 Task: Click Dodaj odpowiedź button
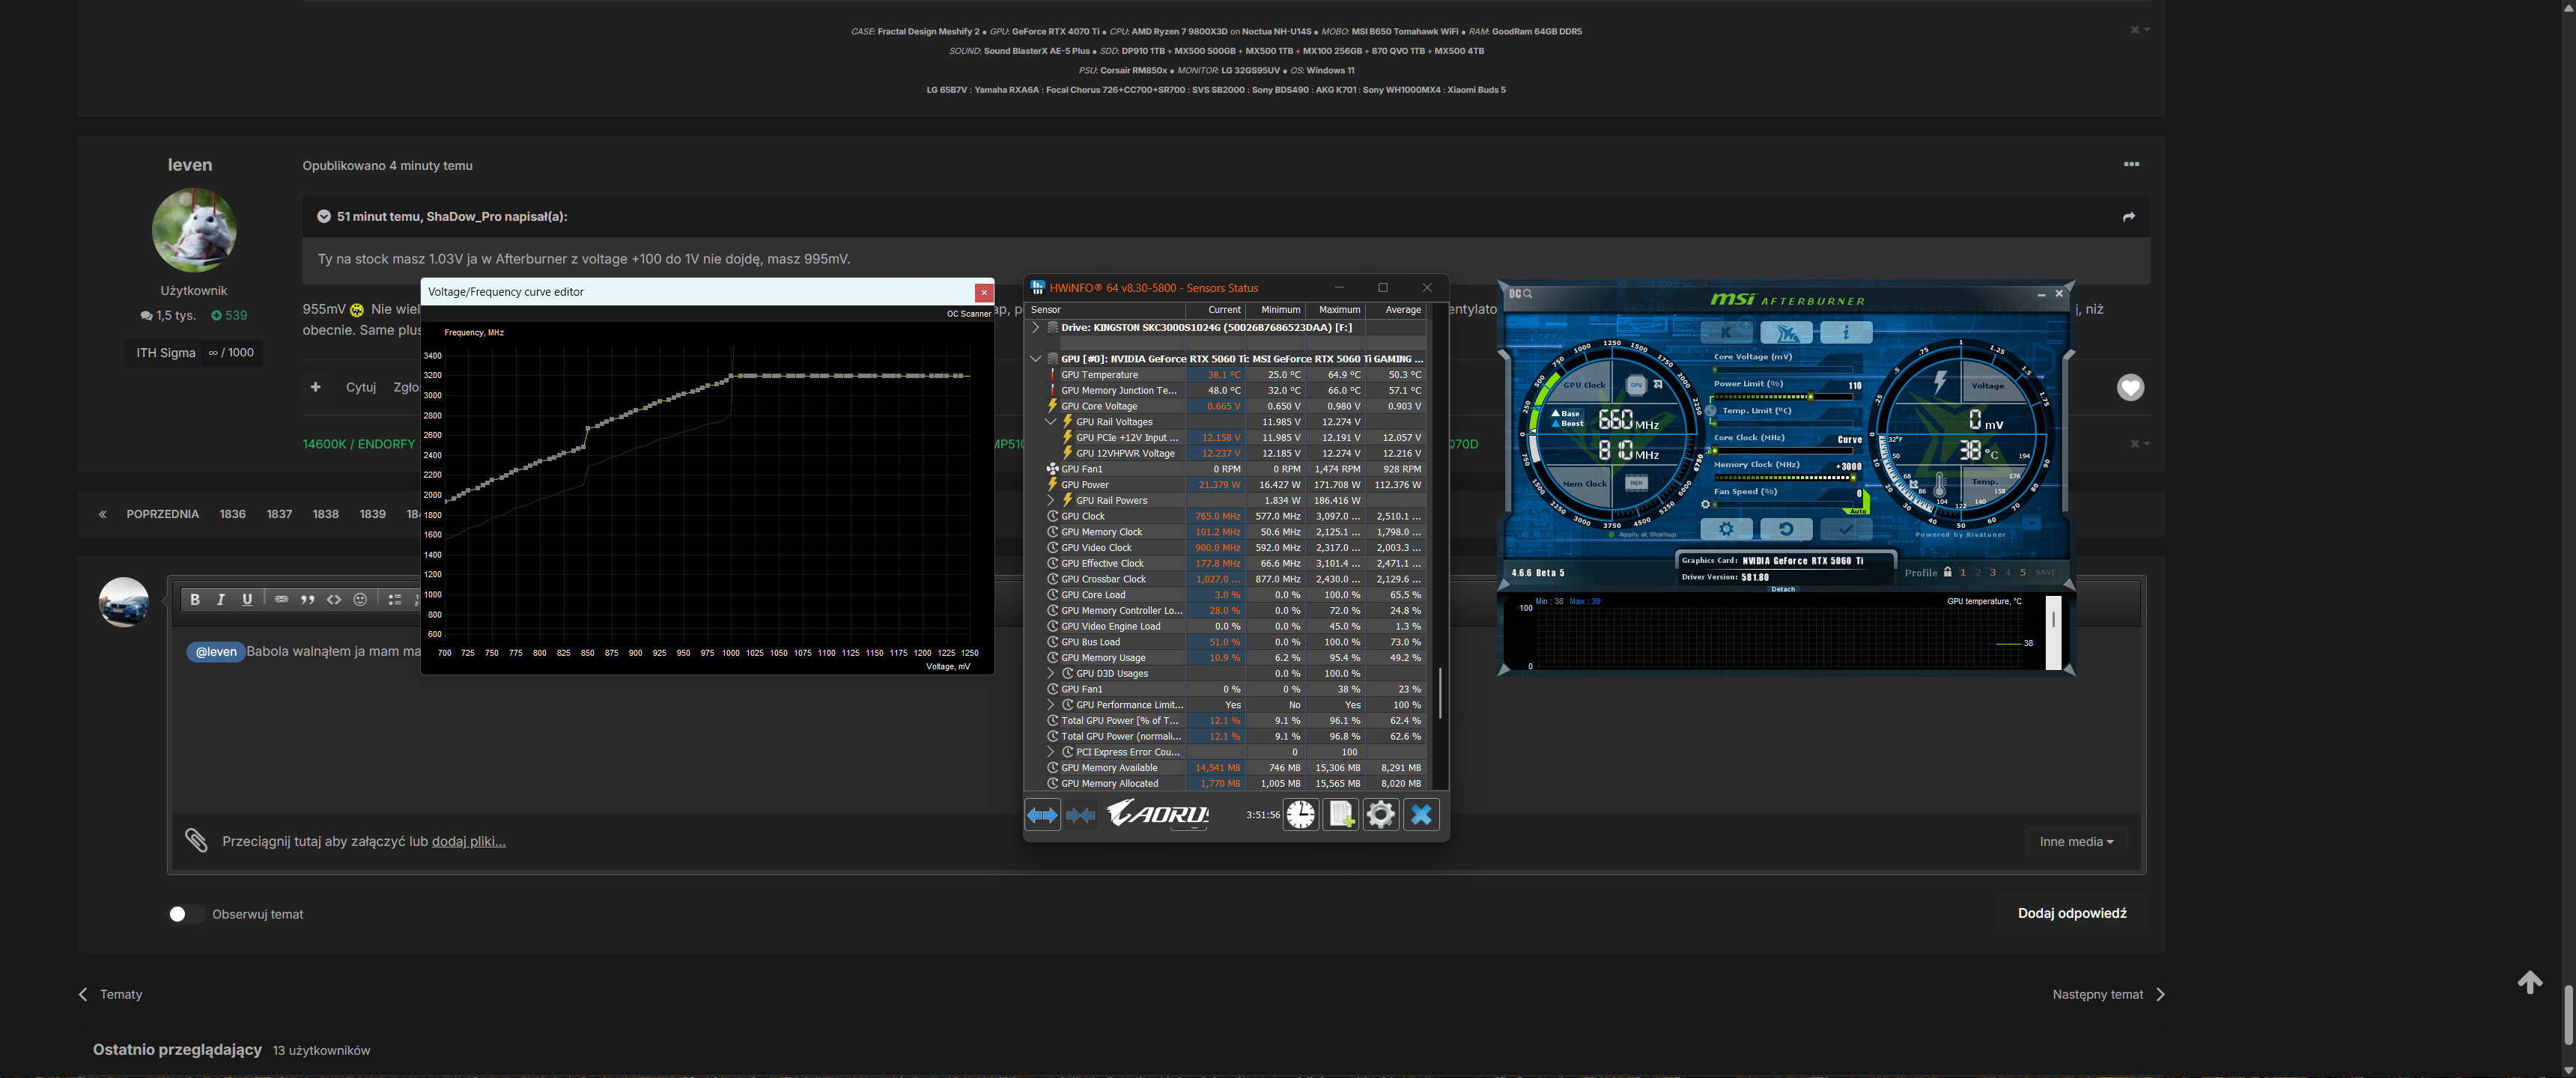[2071, 913]
